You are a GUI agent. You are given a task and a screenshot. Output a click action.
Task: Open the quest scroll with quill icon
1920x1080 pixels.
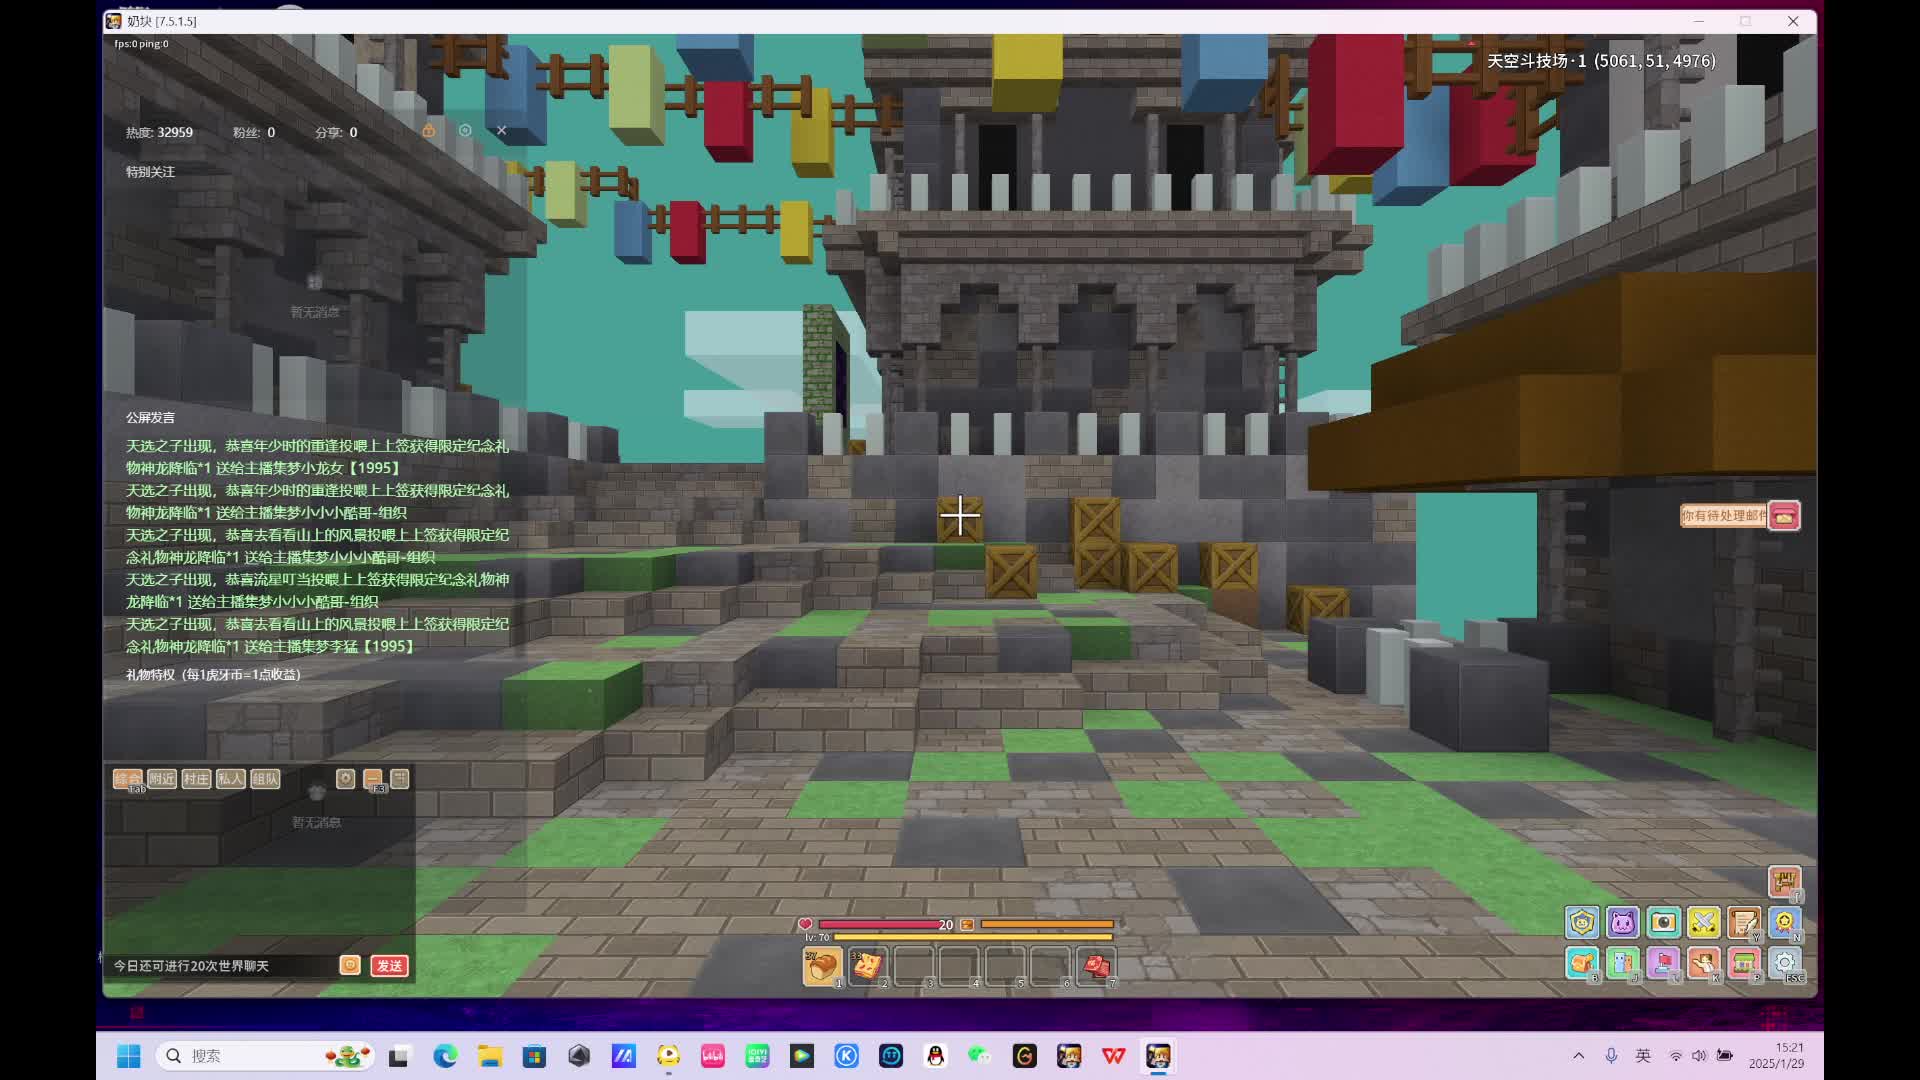[x=1744, y=922]
